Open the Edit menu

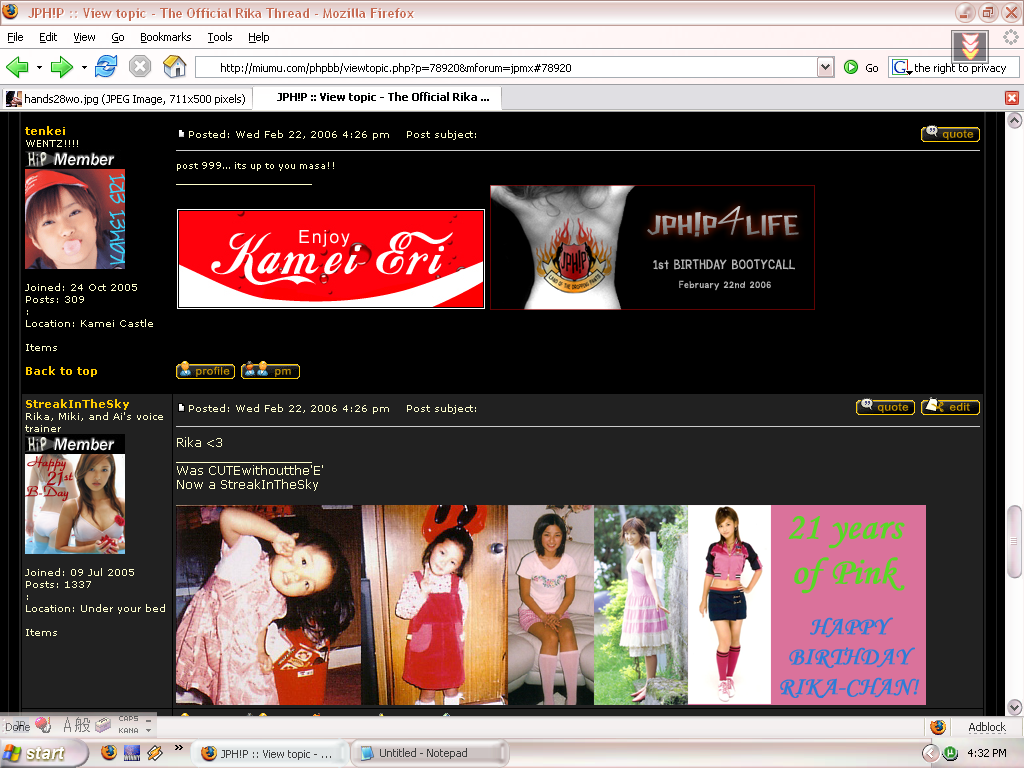[48, 37]
